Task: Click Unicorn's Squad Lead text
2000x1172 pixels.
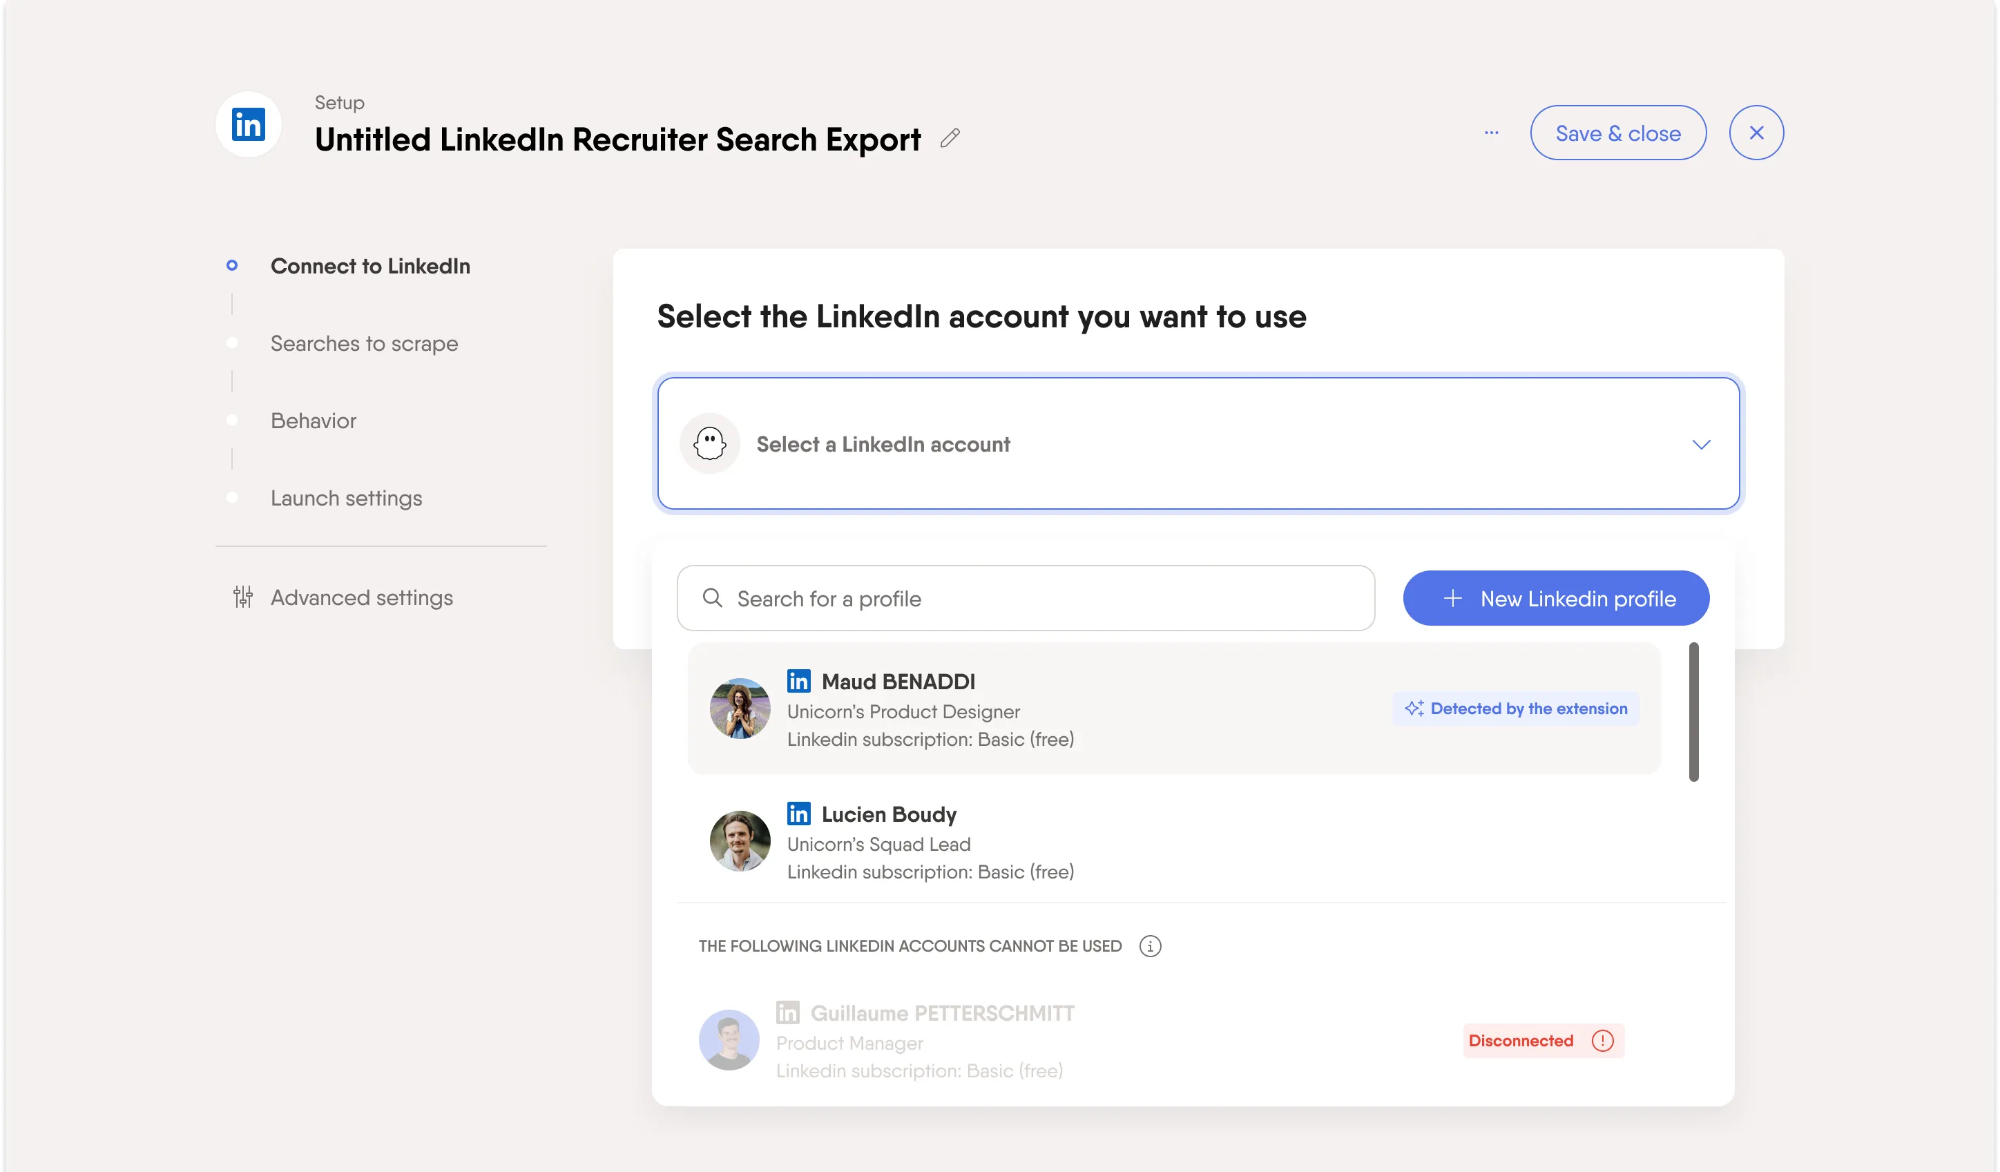Action: (x=878, y=844)
